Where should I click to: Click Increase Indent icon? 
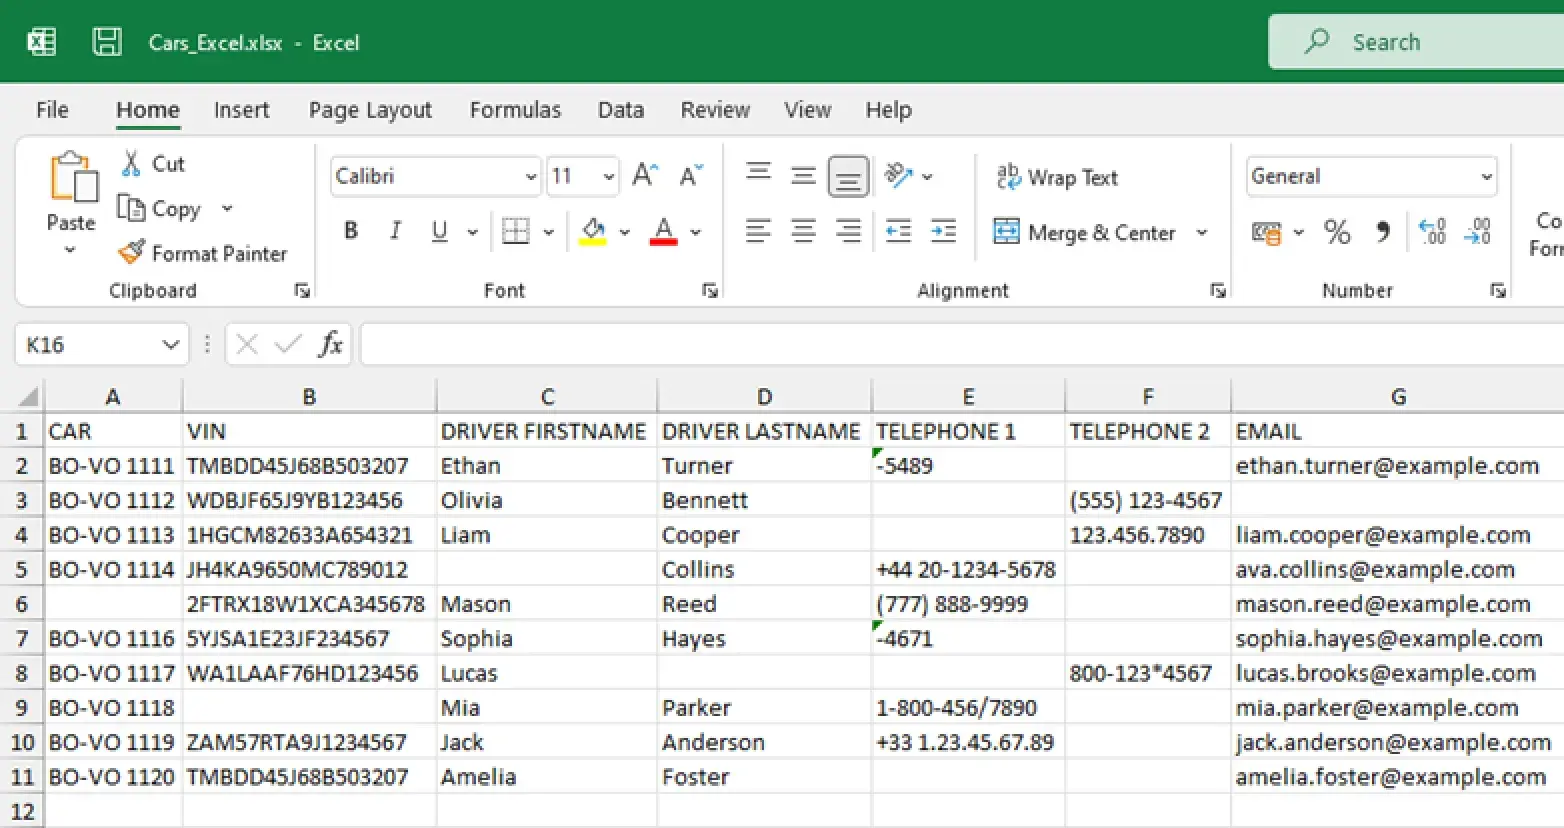[943, 231]
